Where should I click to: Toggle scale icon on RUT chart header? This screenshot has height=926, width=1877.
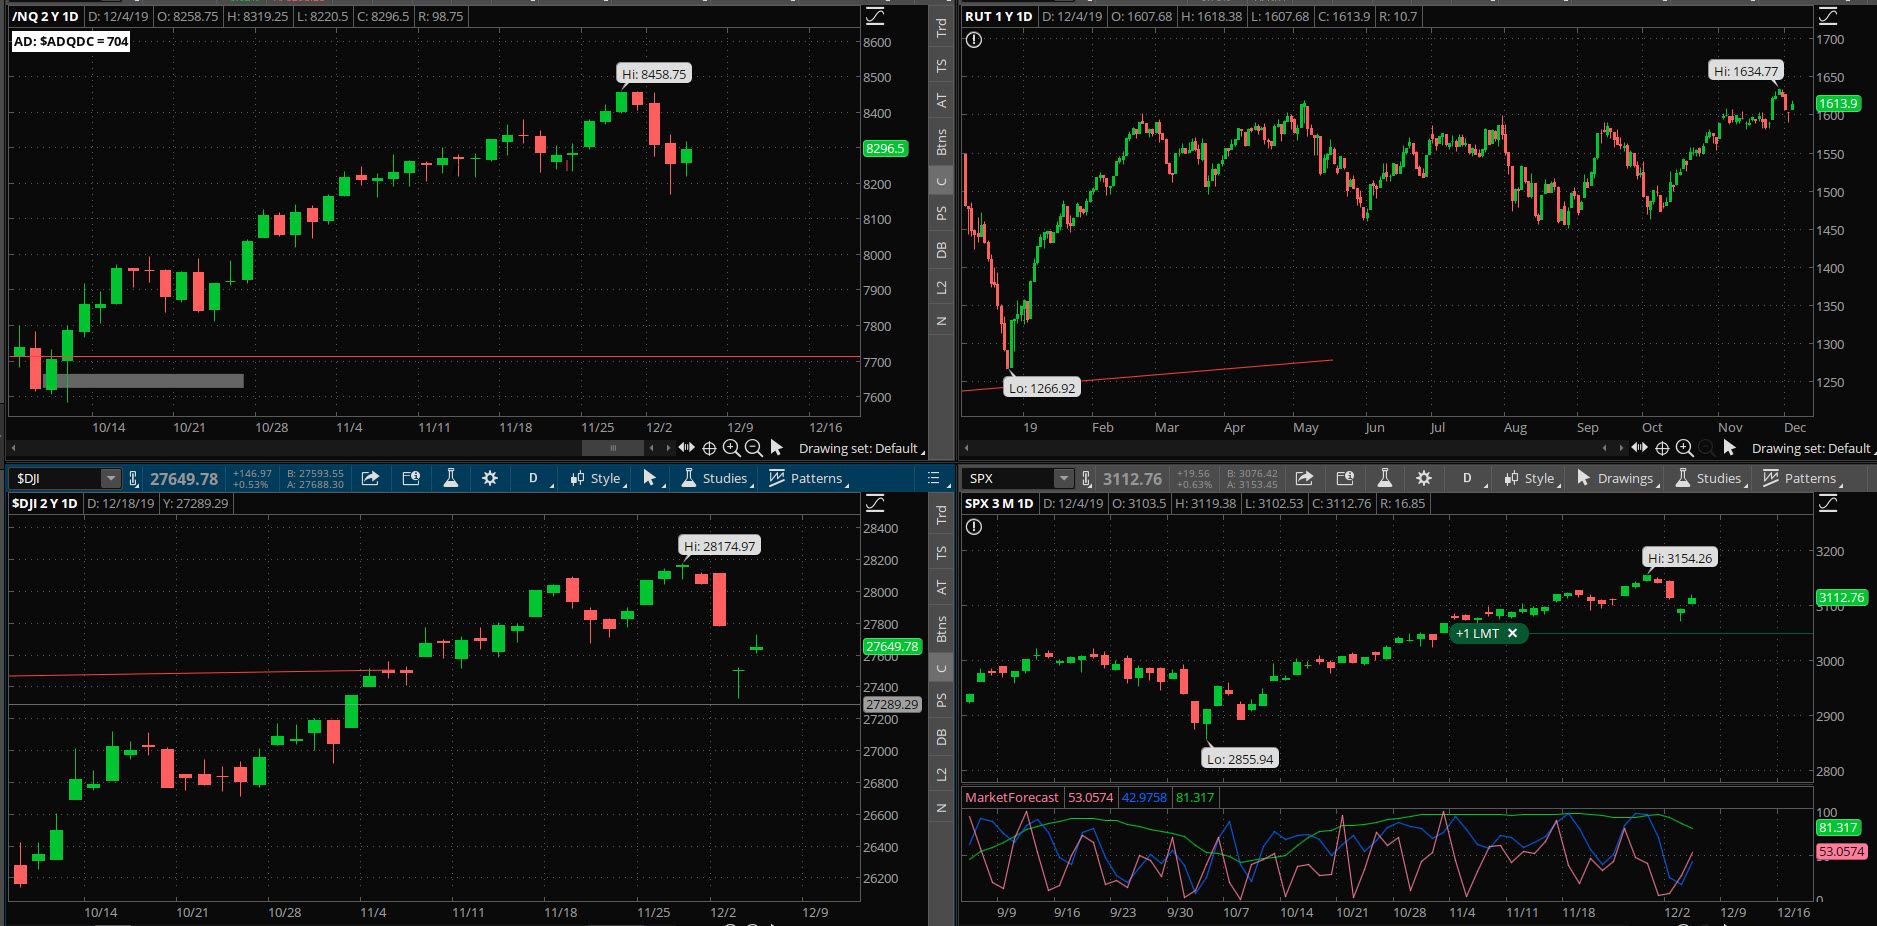1828,16
